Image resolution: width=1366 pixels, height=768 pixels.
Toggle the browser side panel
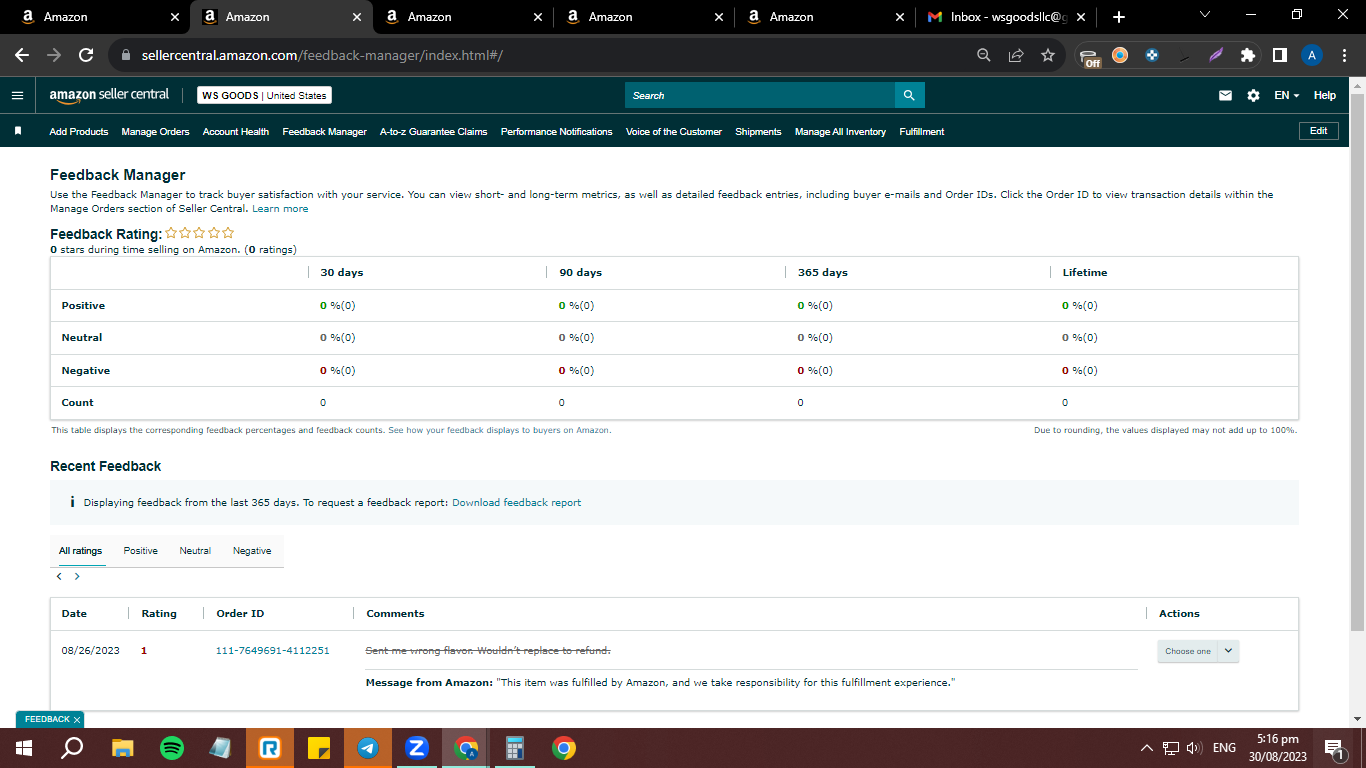pyautogui.click(x=1279, y=55)
